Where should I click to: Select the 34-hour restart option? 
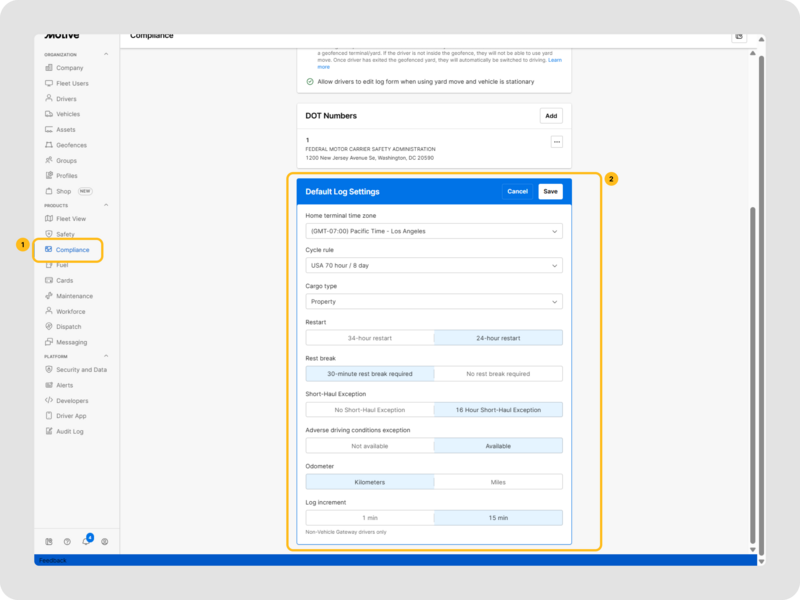point(369,338)
